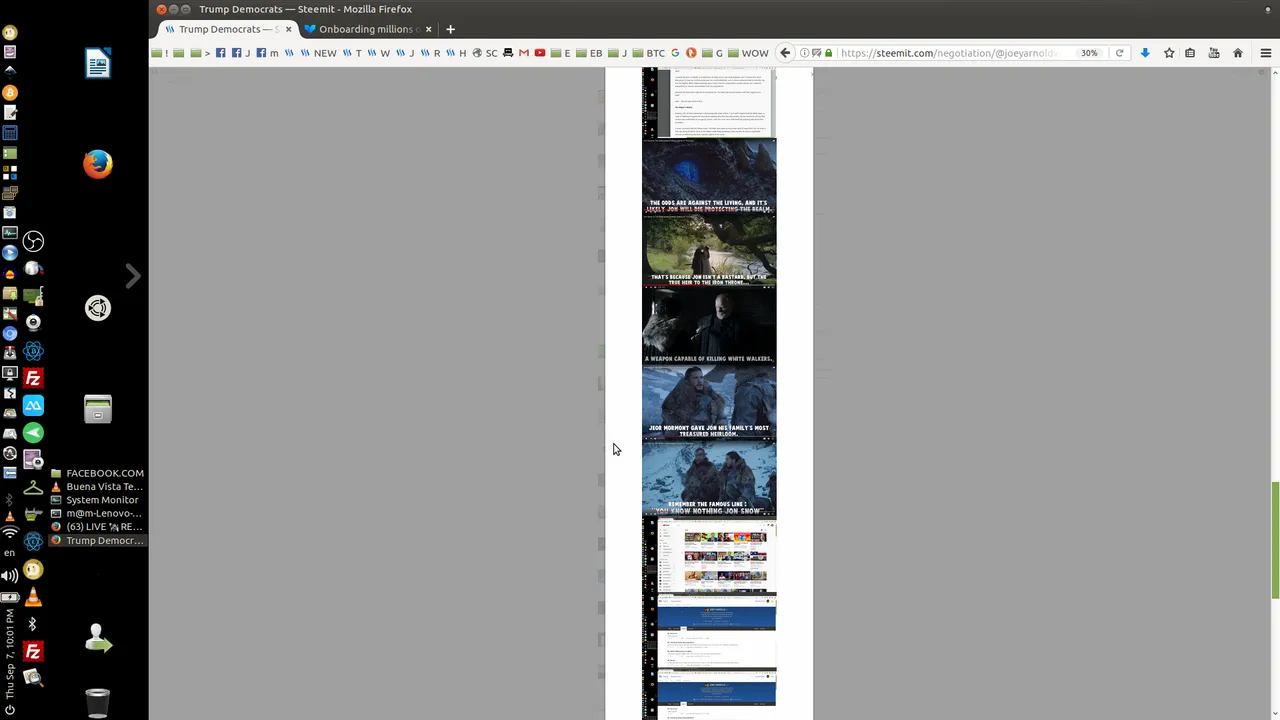Switch to m@m-Lenovo terminal window
The height and width of the screenshot is (720, 1280).
[97, 513]
